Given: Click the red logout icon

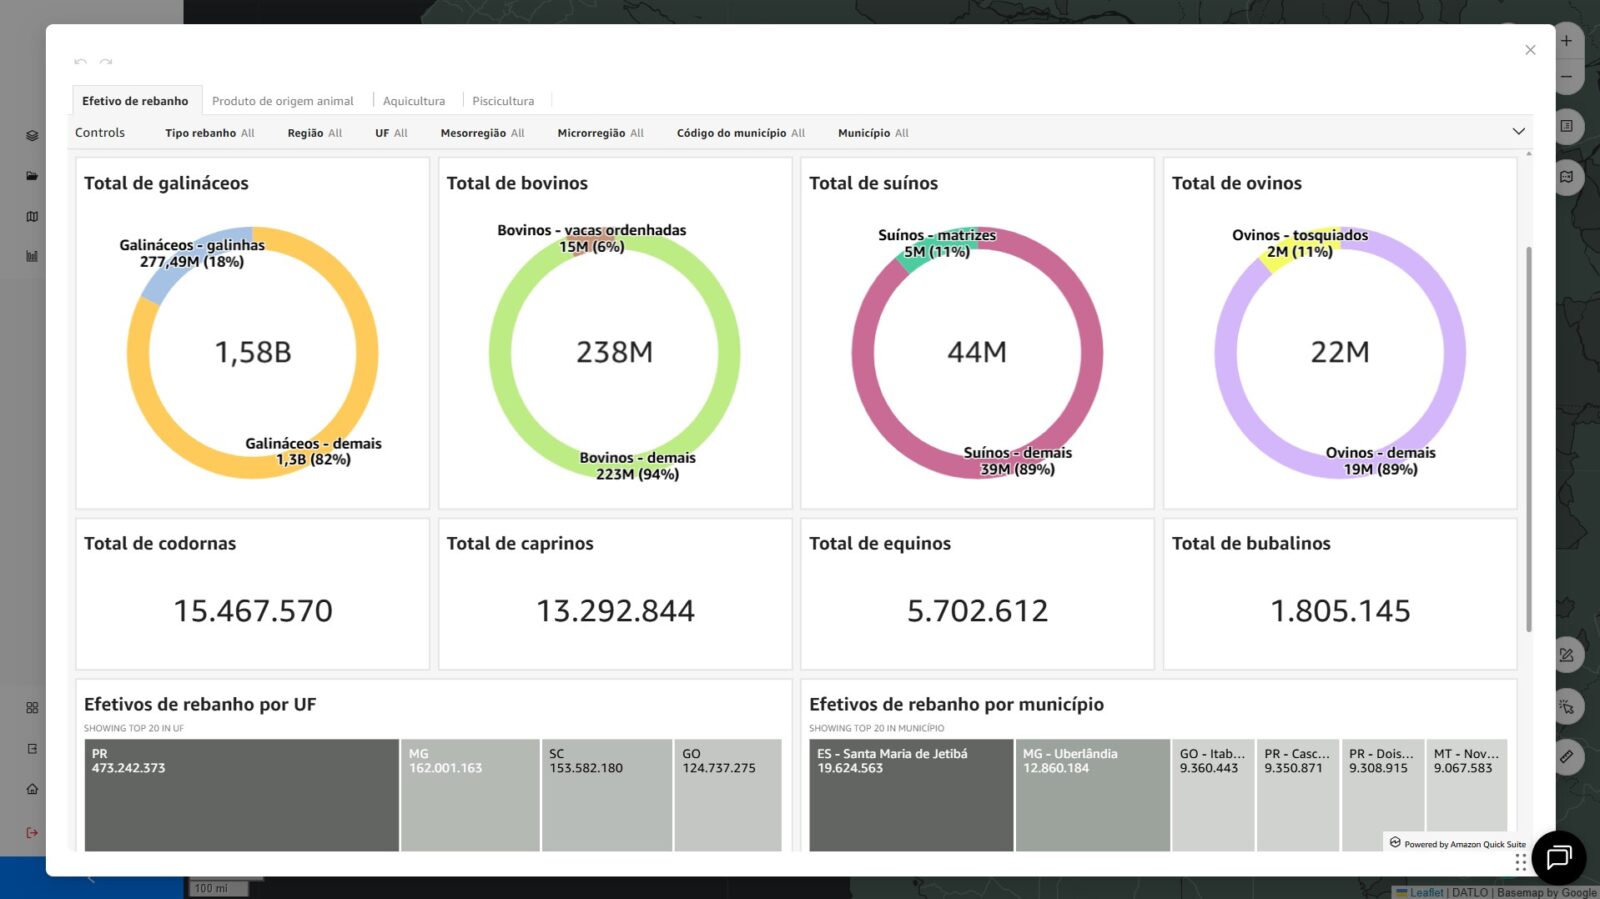Looking at the screenshot, I should point(32,832).
